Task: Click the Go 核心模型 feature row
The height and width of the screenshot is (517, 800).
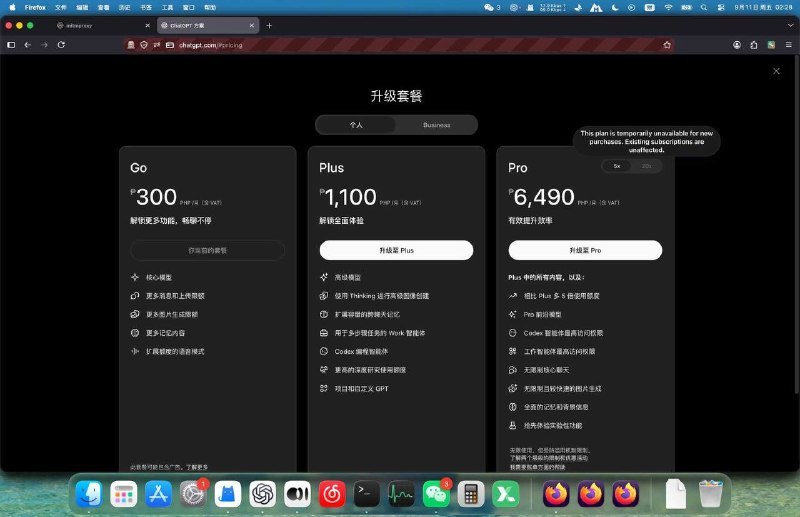Action: [x=151, y=277]
